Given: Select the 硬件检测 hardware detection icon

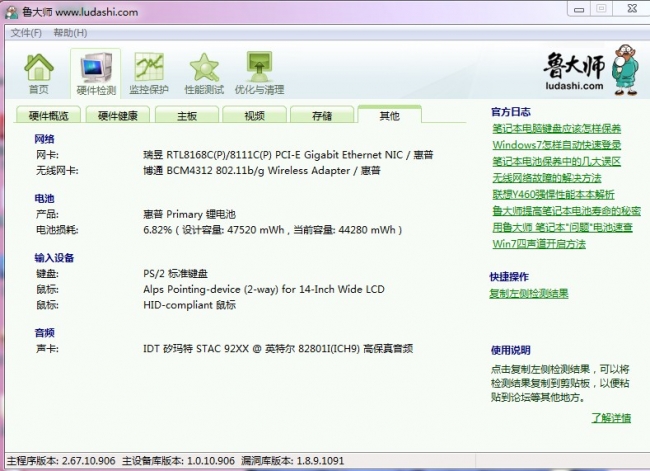Looking at the screenshot, I should (96, 73).
